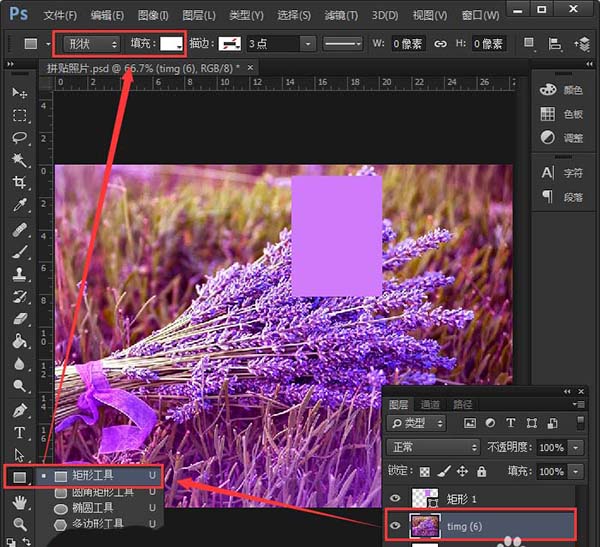
Task: Select the Crop tool in toolbar
Action: coord(19,182)
